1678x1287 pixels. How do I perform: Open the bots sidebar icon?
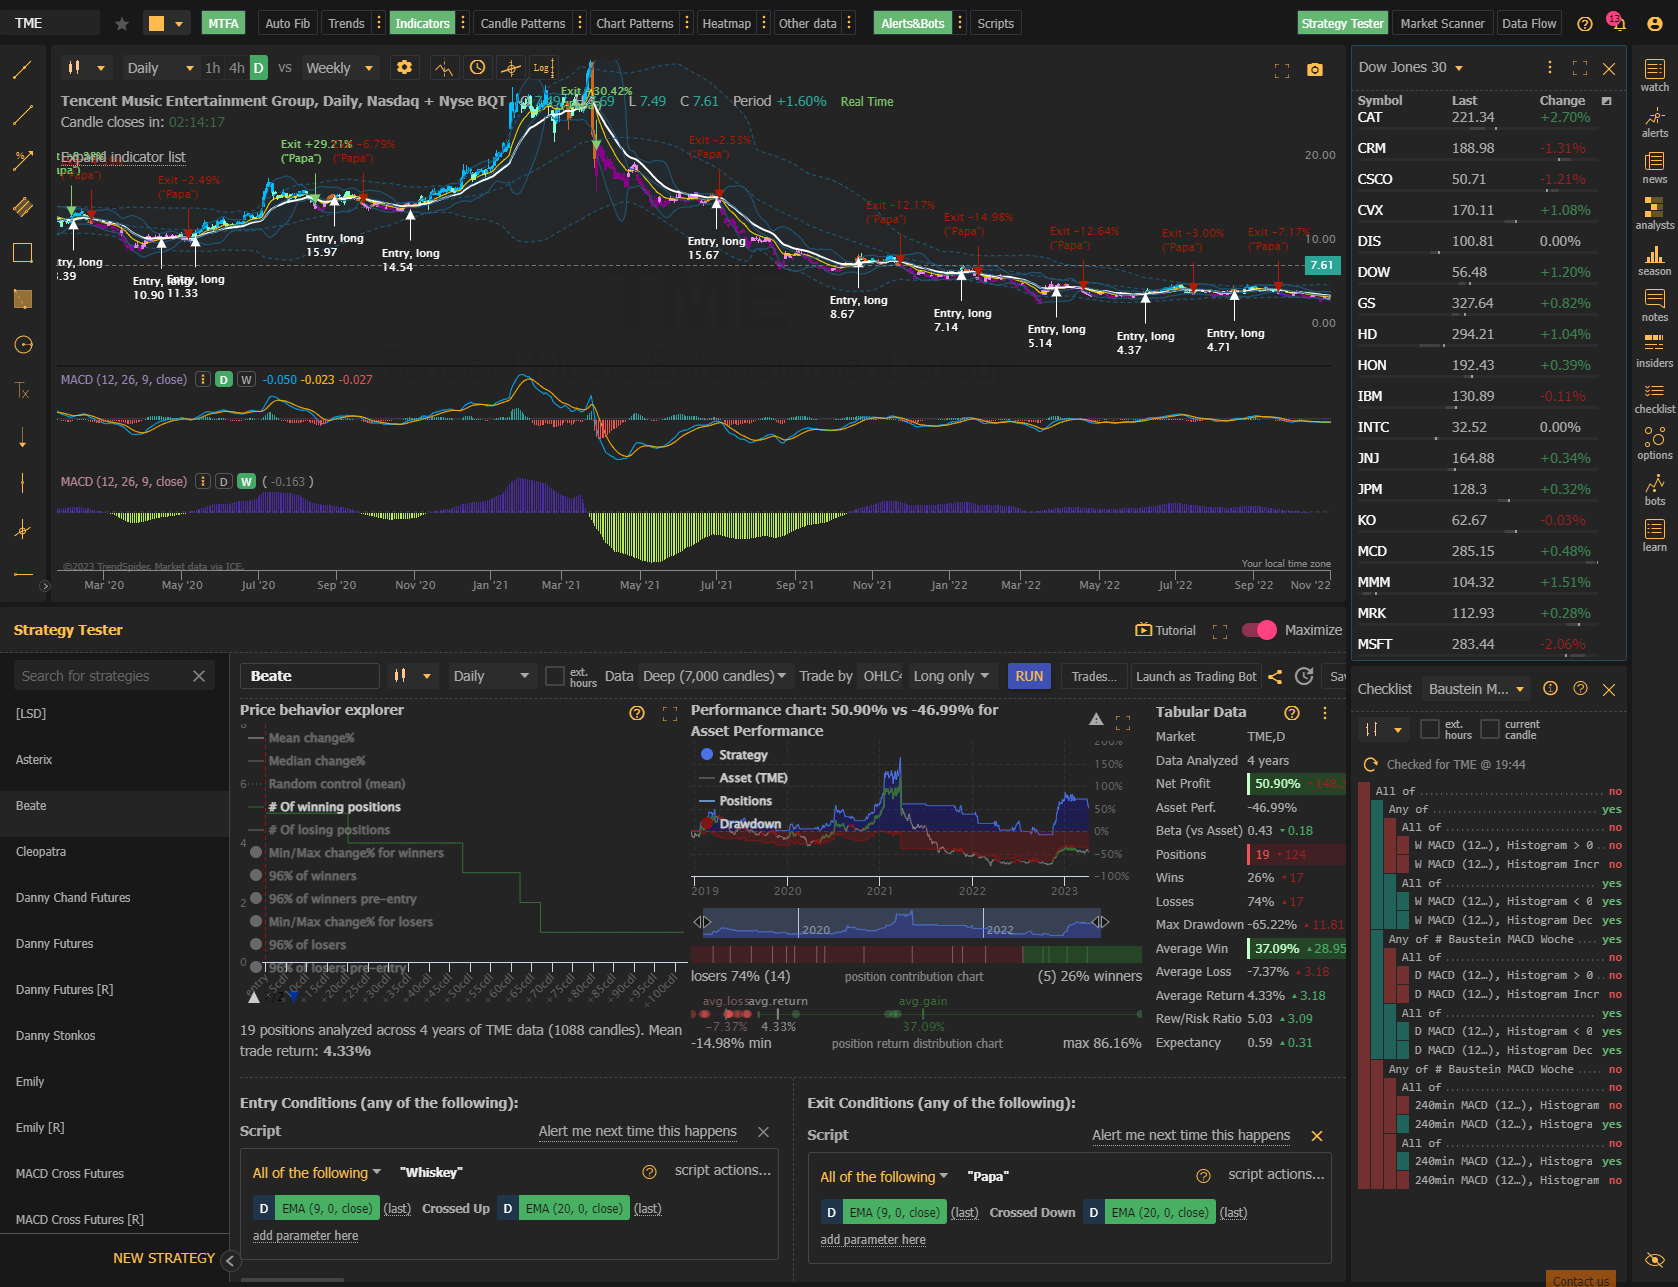1654,490
